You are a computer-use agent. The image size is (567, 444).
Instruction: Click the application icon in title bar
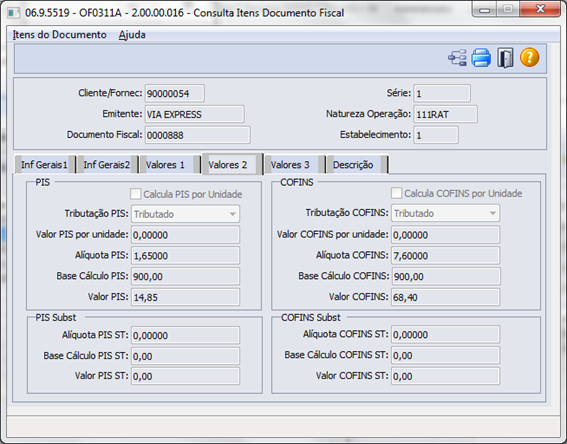pyautogui.click(x=13, y=13)
